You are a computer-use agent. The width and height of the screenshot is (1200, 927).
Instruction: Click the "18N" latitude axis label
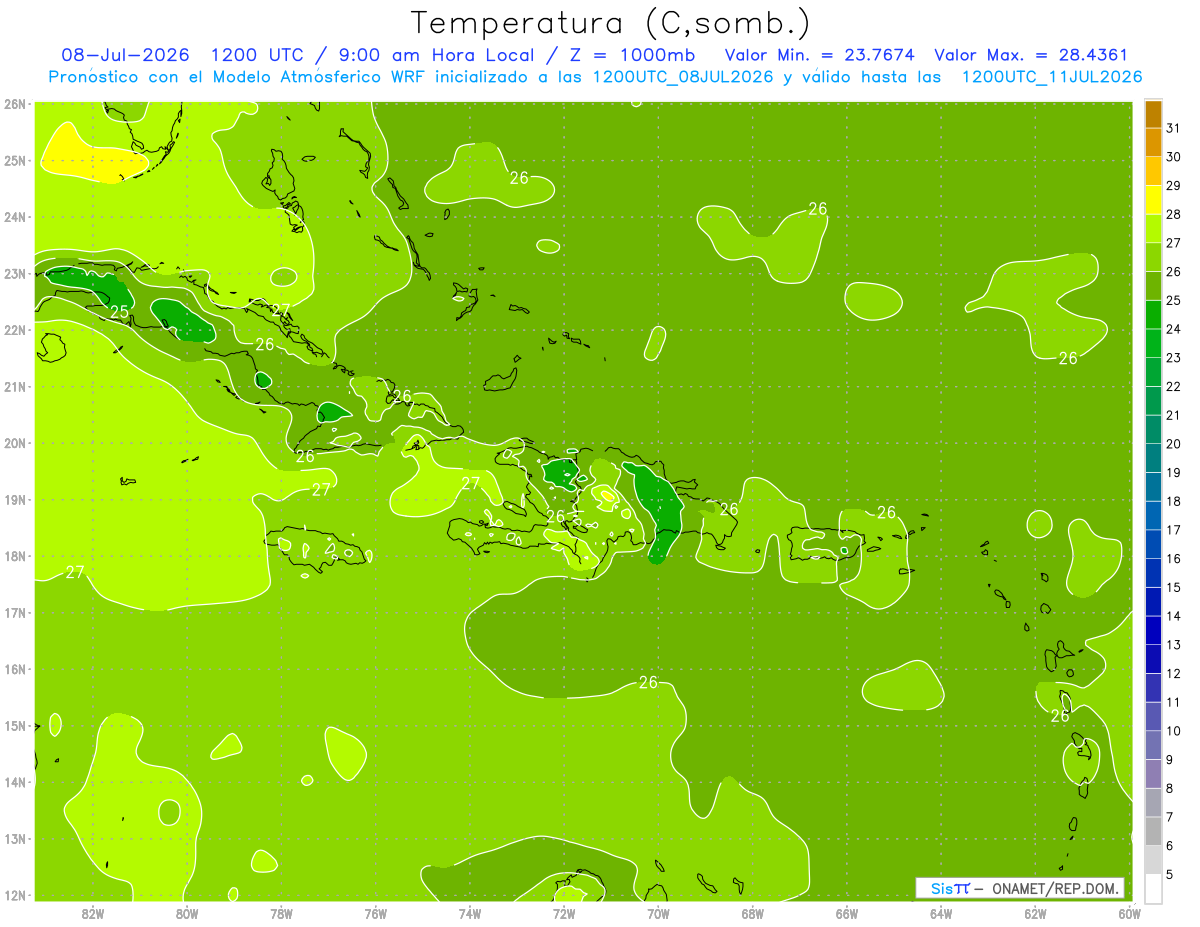[x=14, y=556]
